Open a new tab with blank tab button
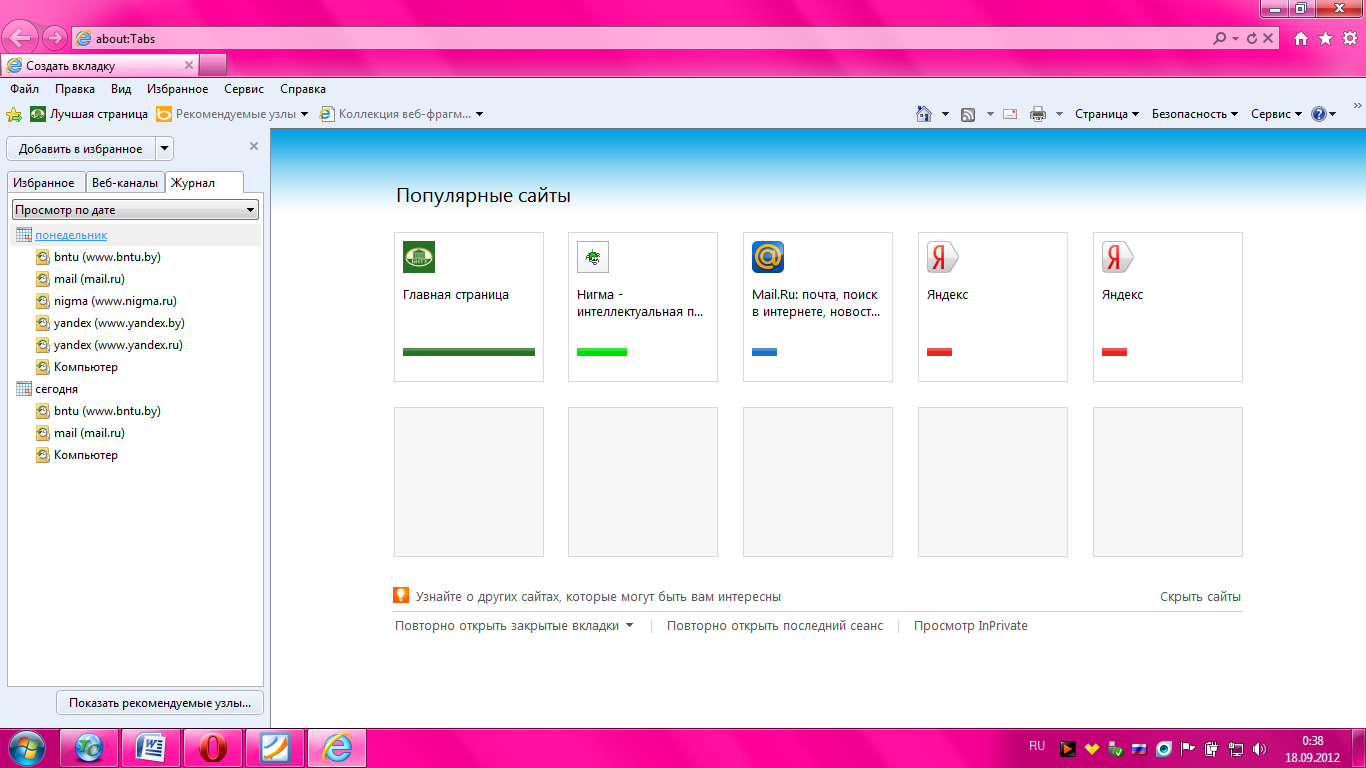The width and height of the screenshot is (1366, 768). pos(213,66)
